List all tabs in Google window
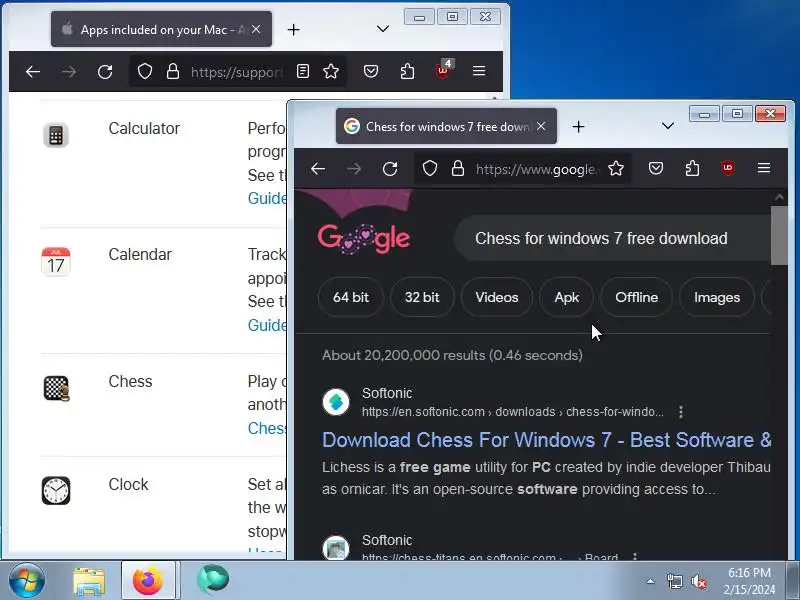Viewport: 800px width, 600px height. click(x=668, y=126)
